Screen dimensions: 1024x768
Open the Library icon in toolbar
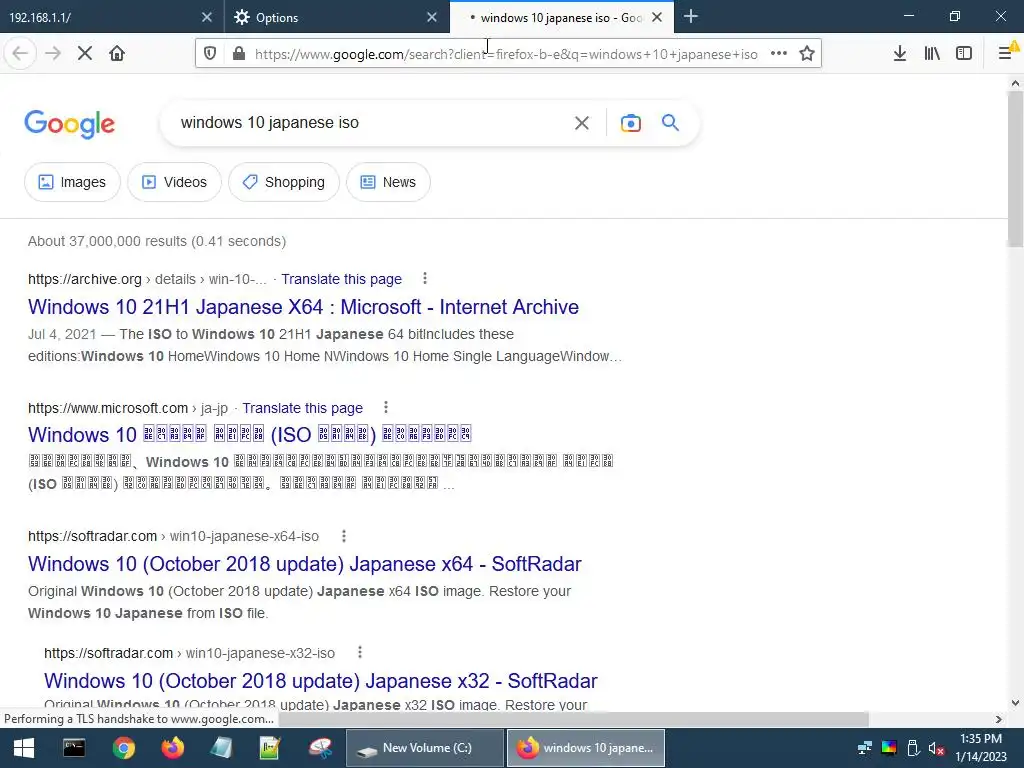(932, 54)
